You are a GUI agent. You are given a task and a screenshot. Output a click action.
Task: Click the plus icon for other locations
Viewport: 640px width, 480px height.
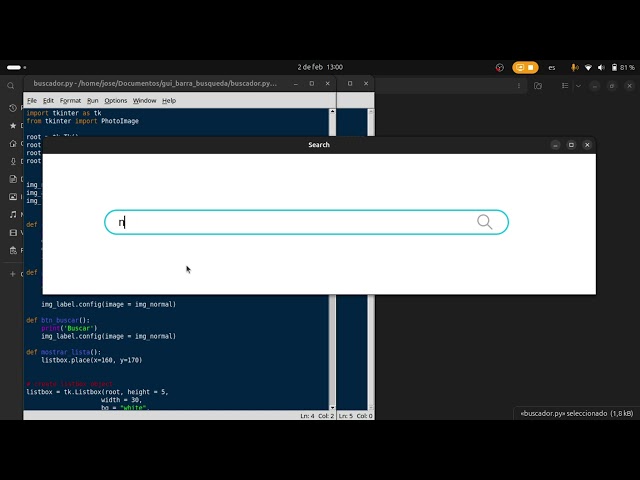[13, 274]
